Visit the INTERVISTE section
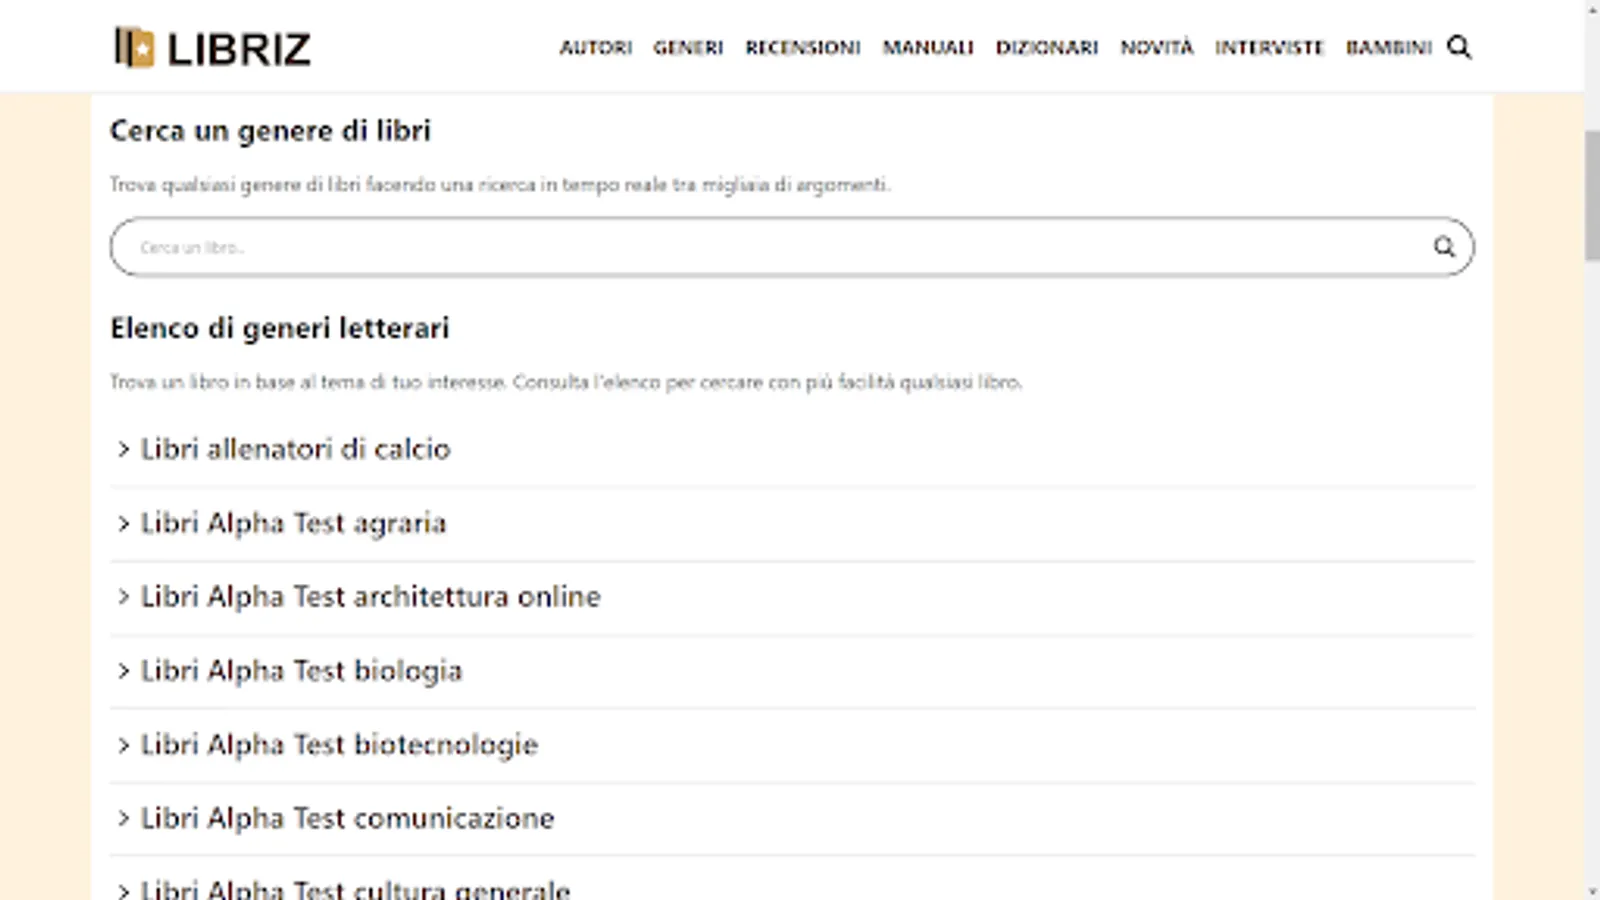Image resolution: width=1600 pixels, height=900 pixels. click(x=1269, y=47)
